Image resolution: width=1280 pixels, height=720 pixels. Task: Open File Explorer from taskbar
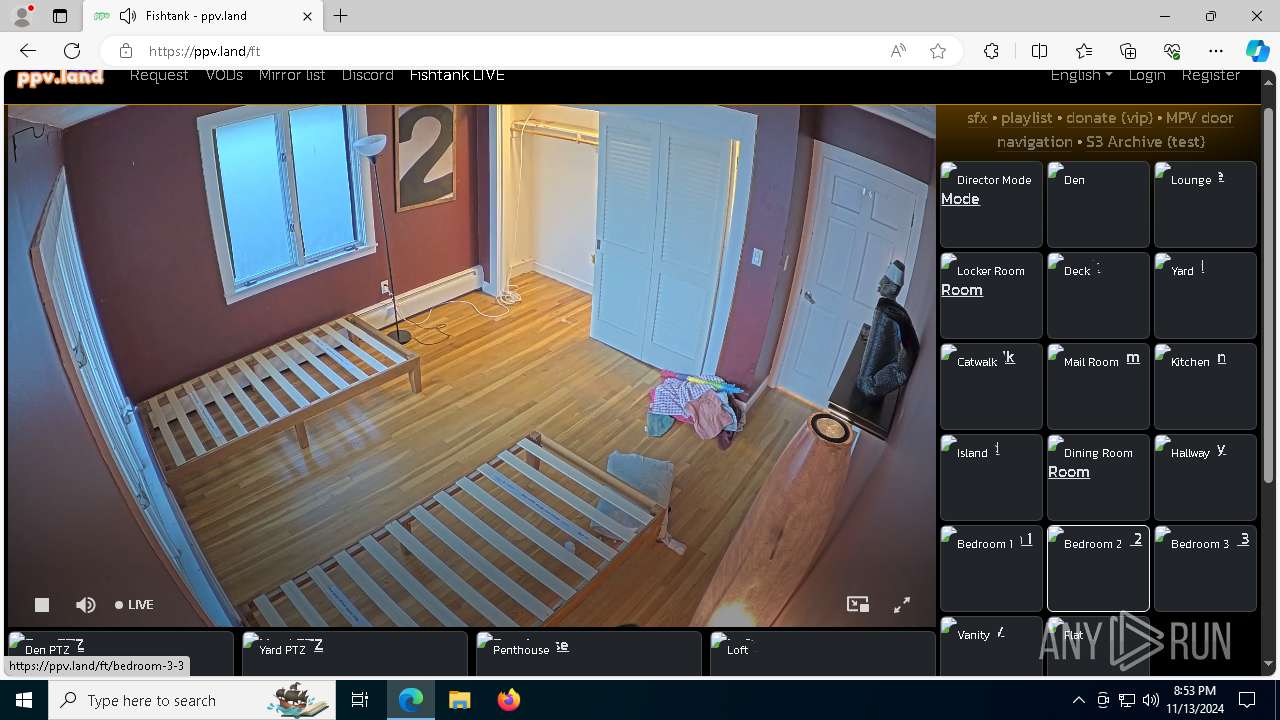pyautogui.click(x=459, y=700)
